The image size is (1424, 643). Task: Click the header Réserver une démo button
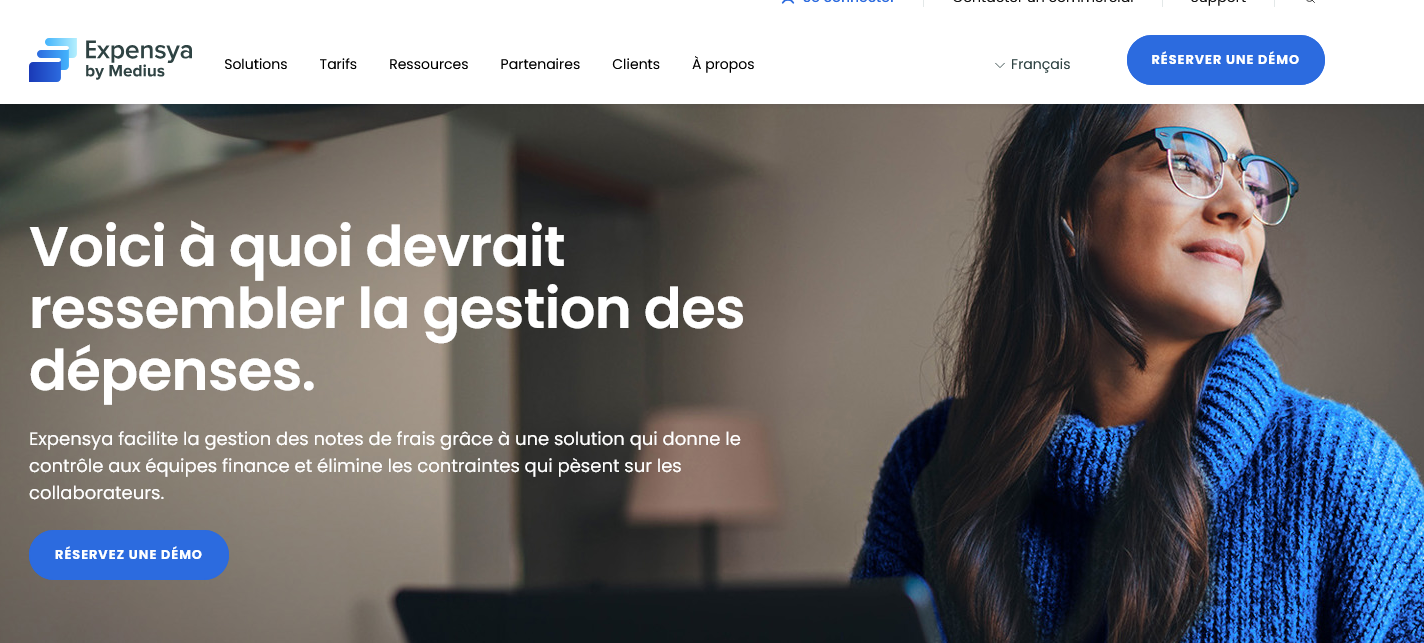[1225, 60]
